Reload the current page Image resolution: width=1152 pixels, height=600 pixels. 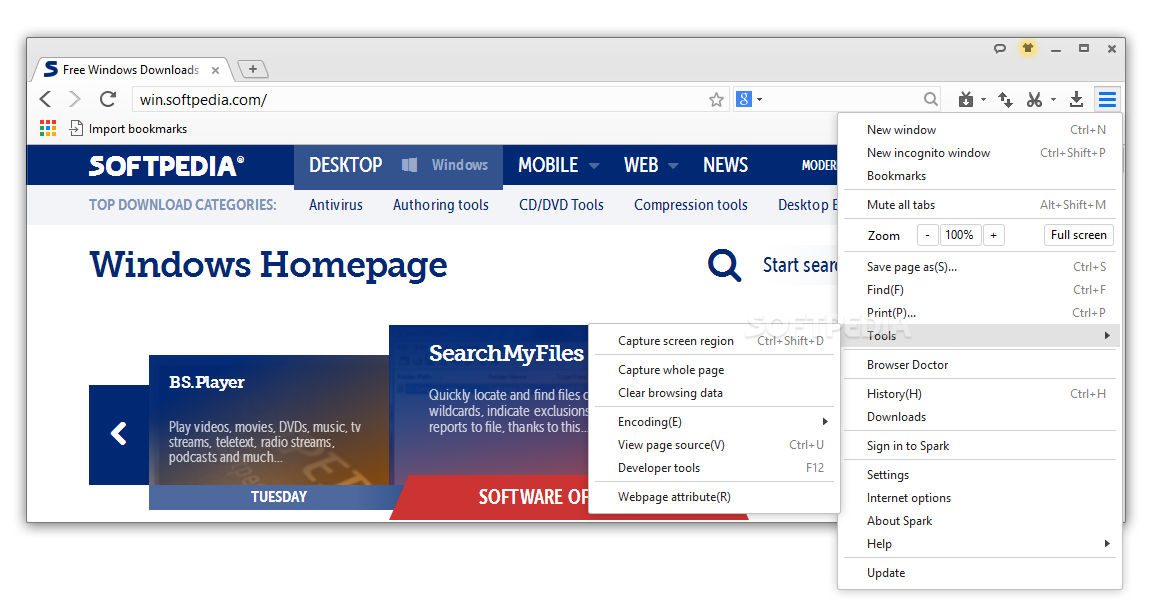coord(108,99)
